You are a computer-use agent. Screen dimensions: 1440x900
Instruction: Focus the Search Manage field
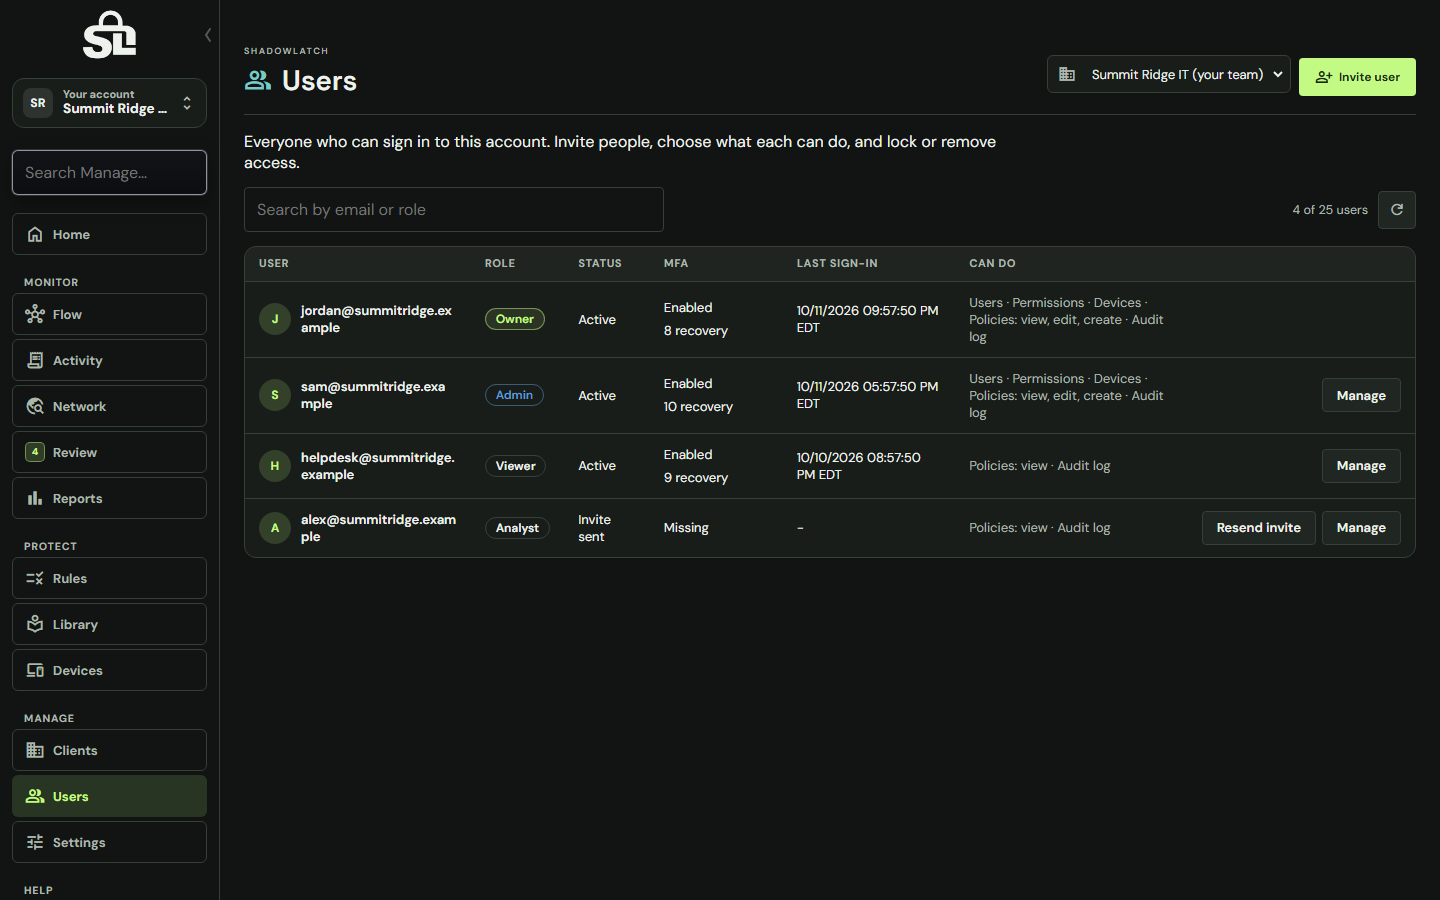click(x=110, y=173)
